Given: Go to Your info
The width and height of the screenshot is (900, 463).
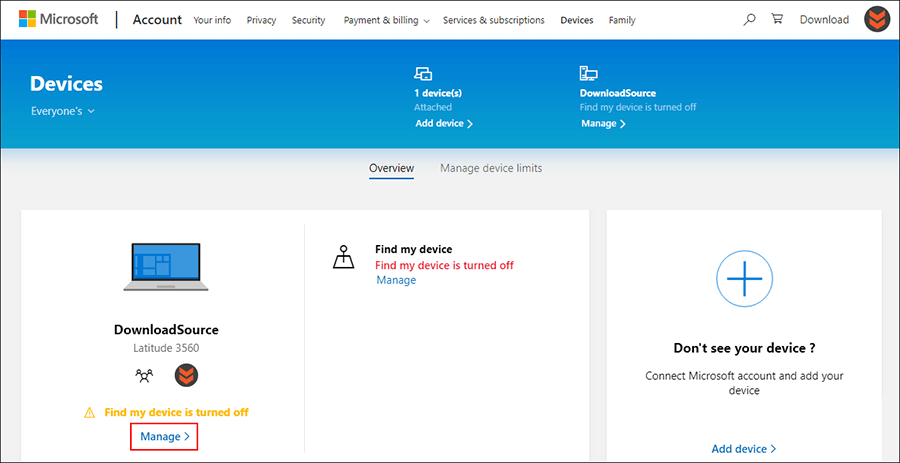Looking at the screenshot, I should coord(212,20).
